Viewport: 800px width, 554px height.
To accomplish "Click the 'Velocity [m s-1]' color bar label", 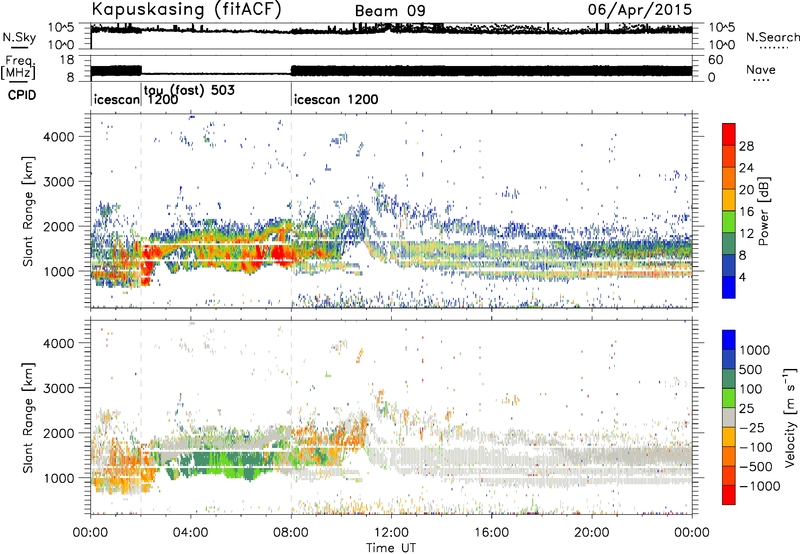I will point(790,417).
